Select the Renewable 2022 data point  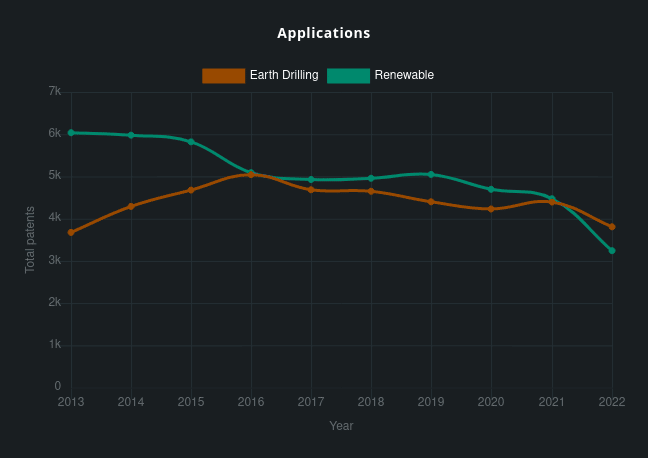click(x=612, y=251)
